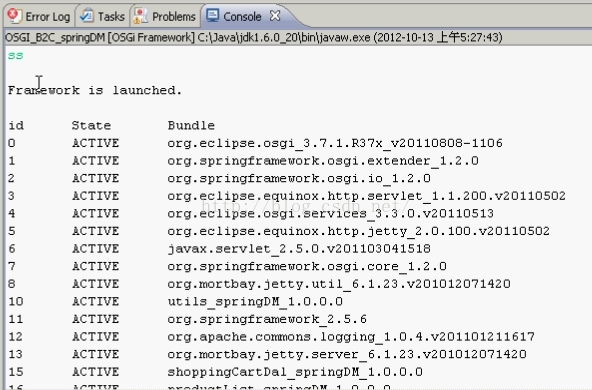This screenshot has height=390, width=592.
Task: Click bundle org.mortbay.jetty.server_6.1.23 line
Action: (347, 355)
